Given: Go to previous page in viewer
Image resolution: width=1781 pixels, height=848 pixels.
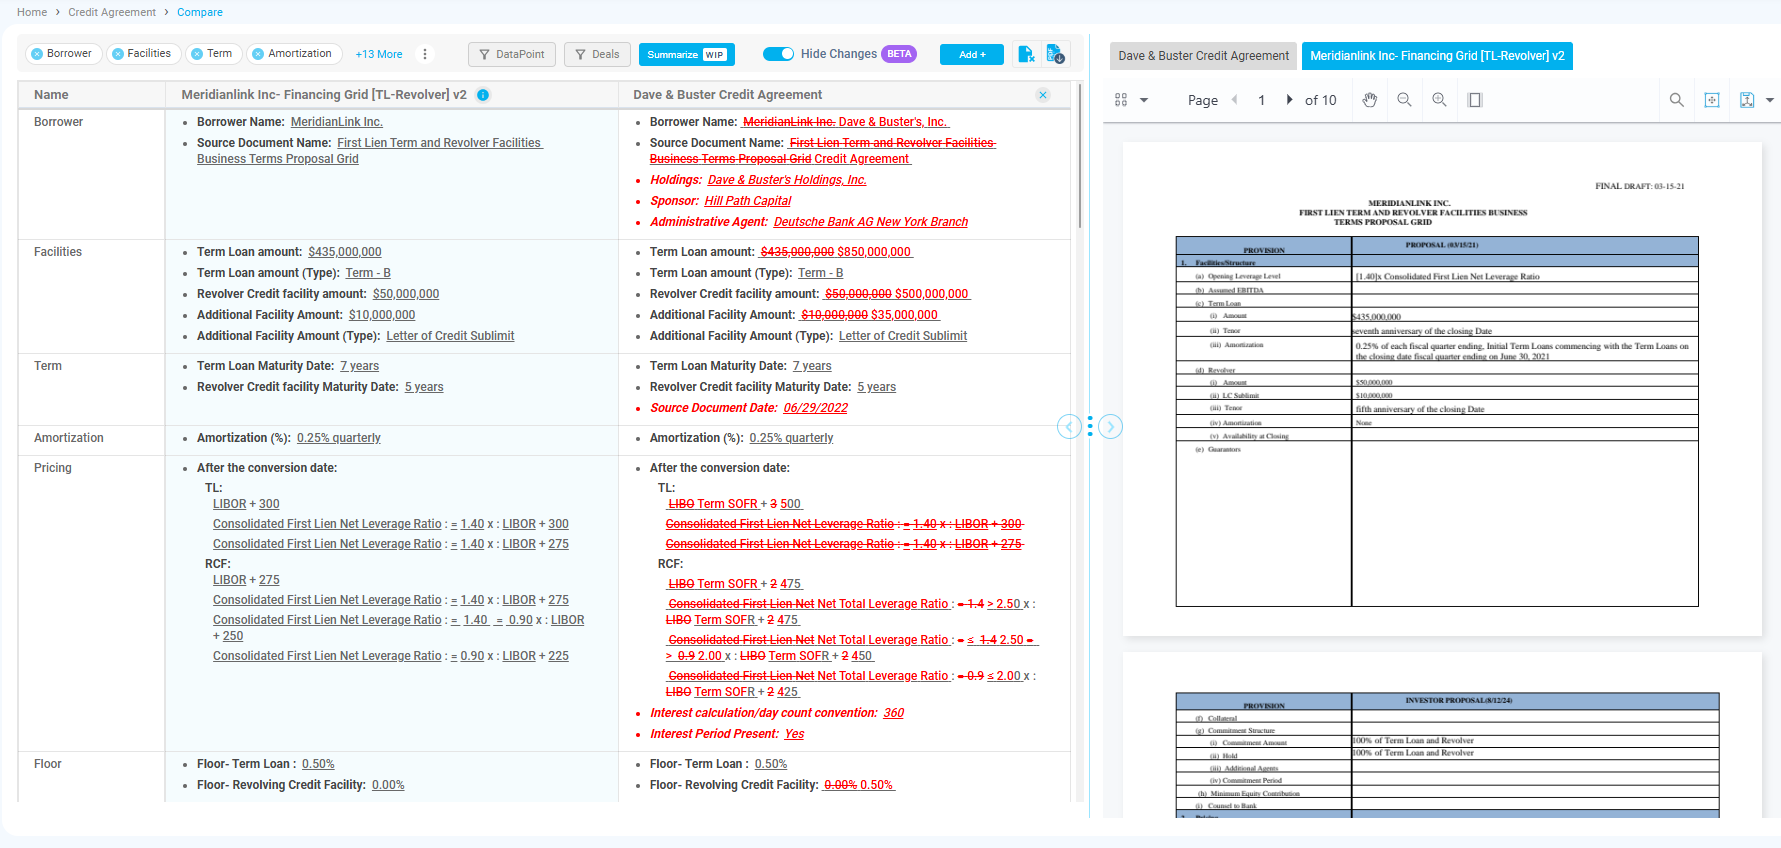Looking at the screenshot, I should (x=1235, y=100).
